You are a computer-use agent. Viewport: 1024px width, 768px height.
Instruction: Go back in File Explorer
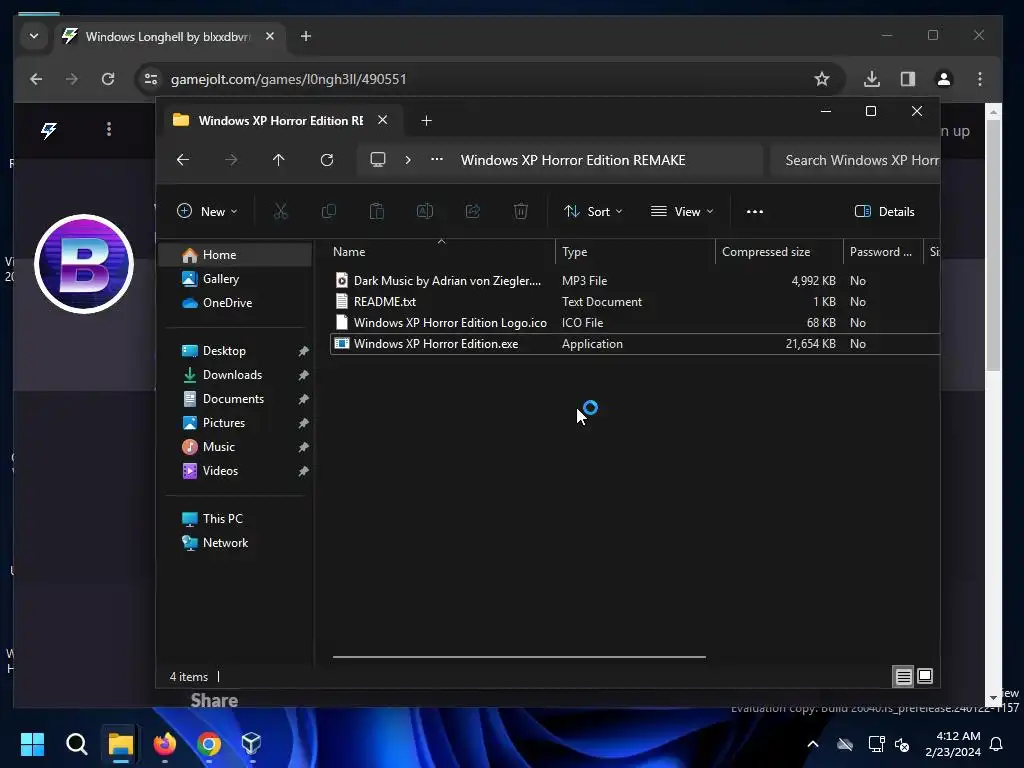(x=183, y=160)
